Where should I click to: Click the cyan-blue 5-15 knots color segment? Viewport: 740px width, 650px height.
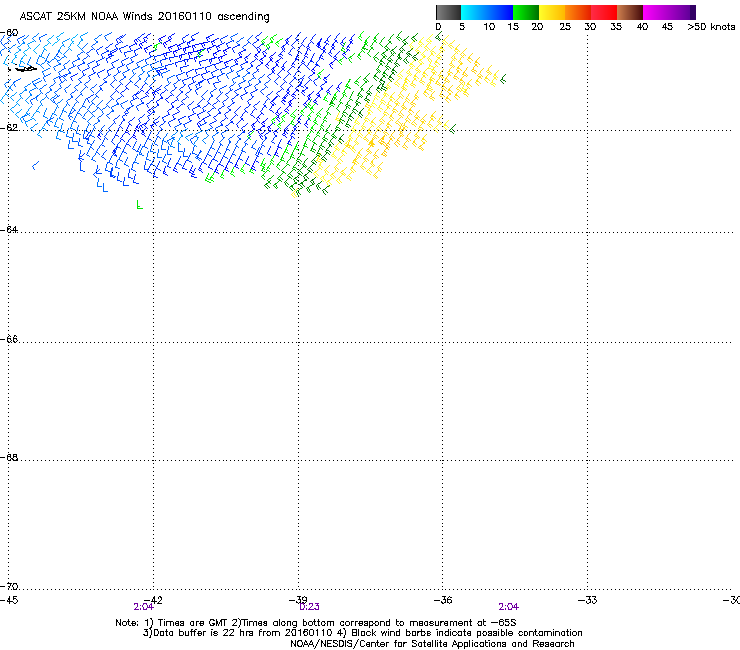tap(487, 12)
